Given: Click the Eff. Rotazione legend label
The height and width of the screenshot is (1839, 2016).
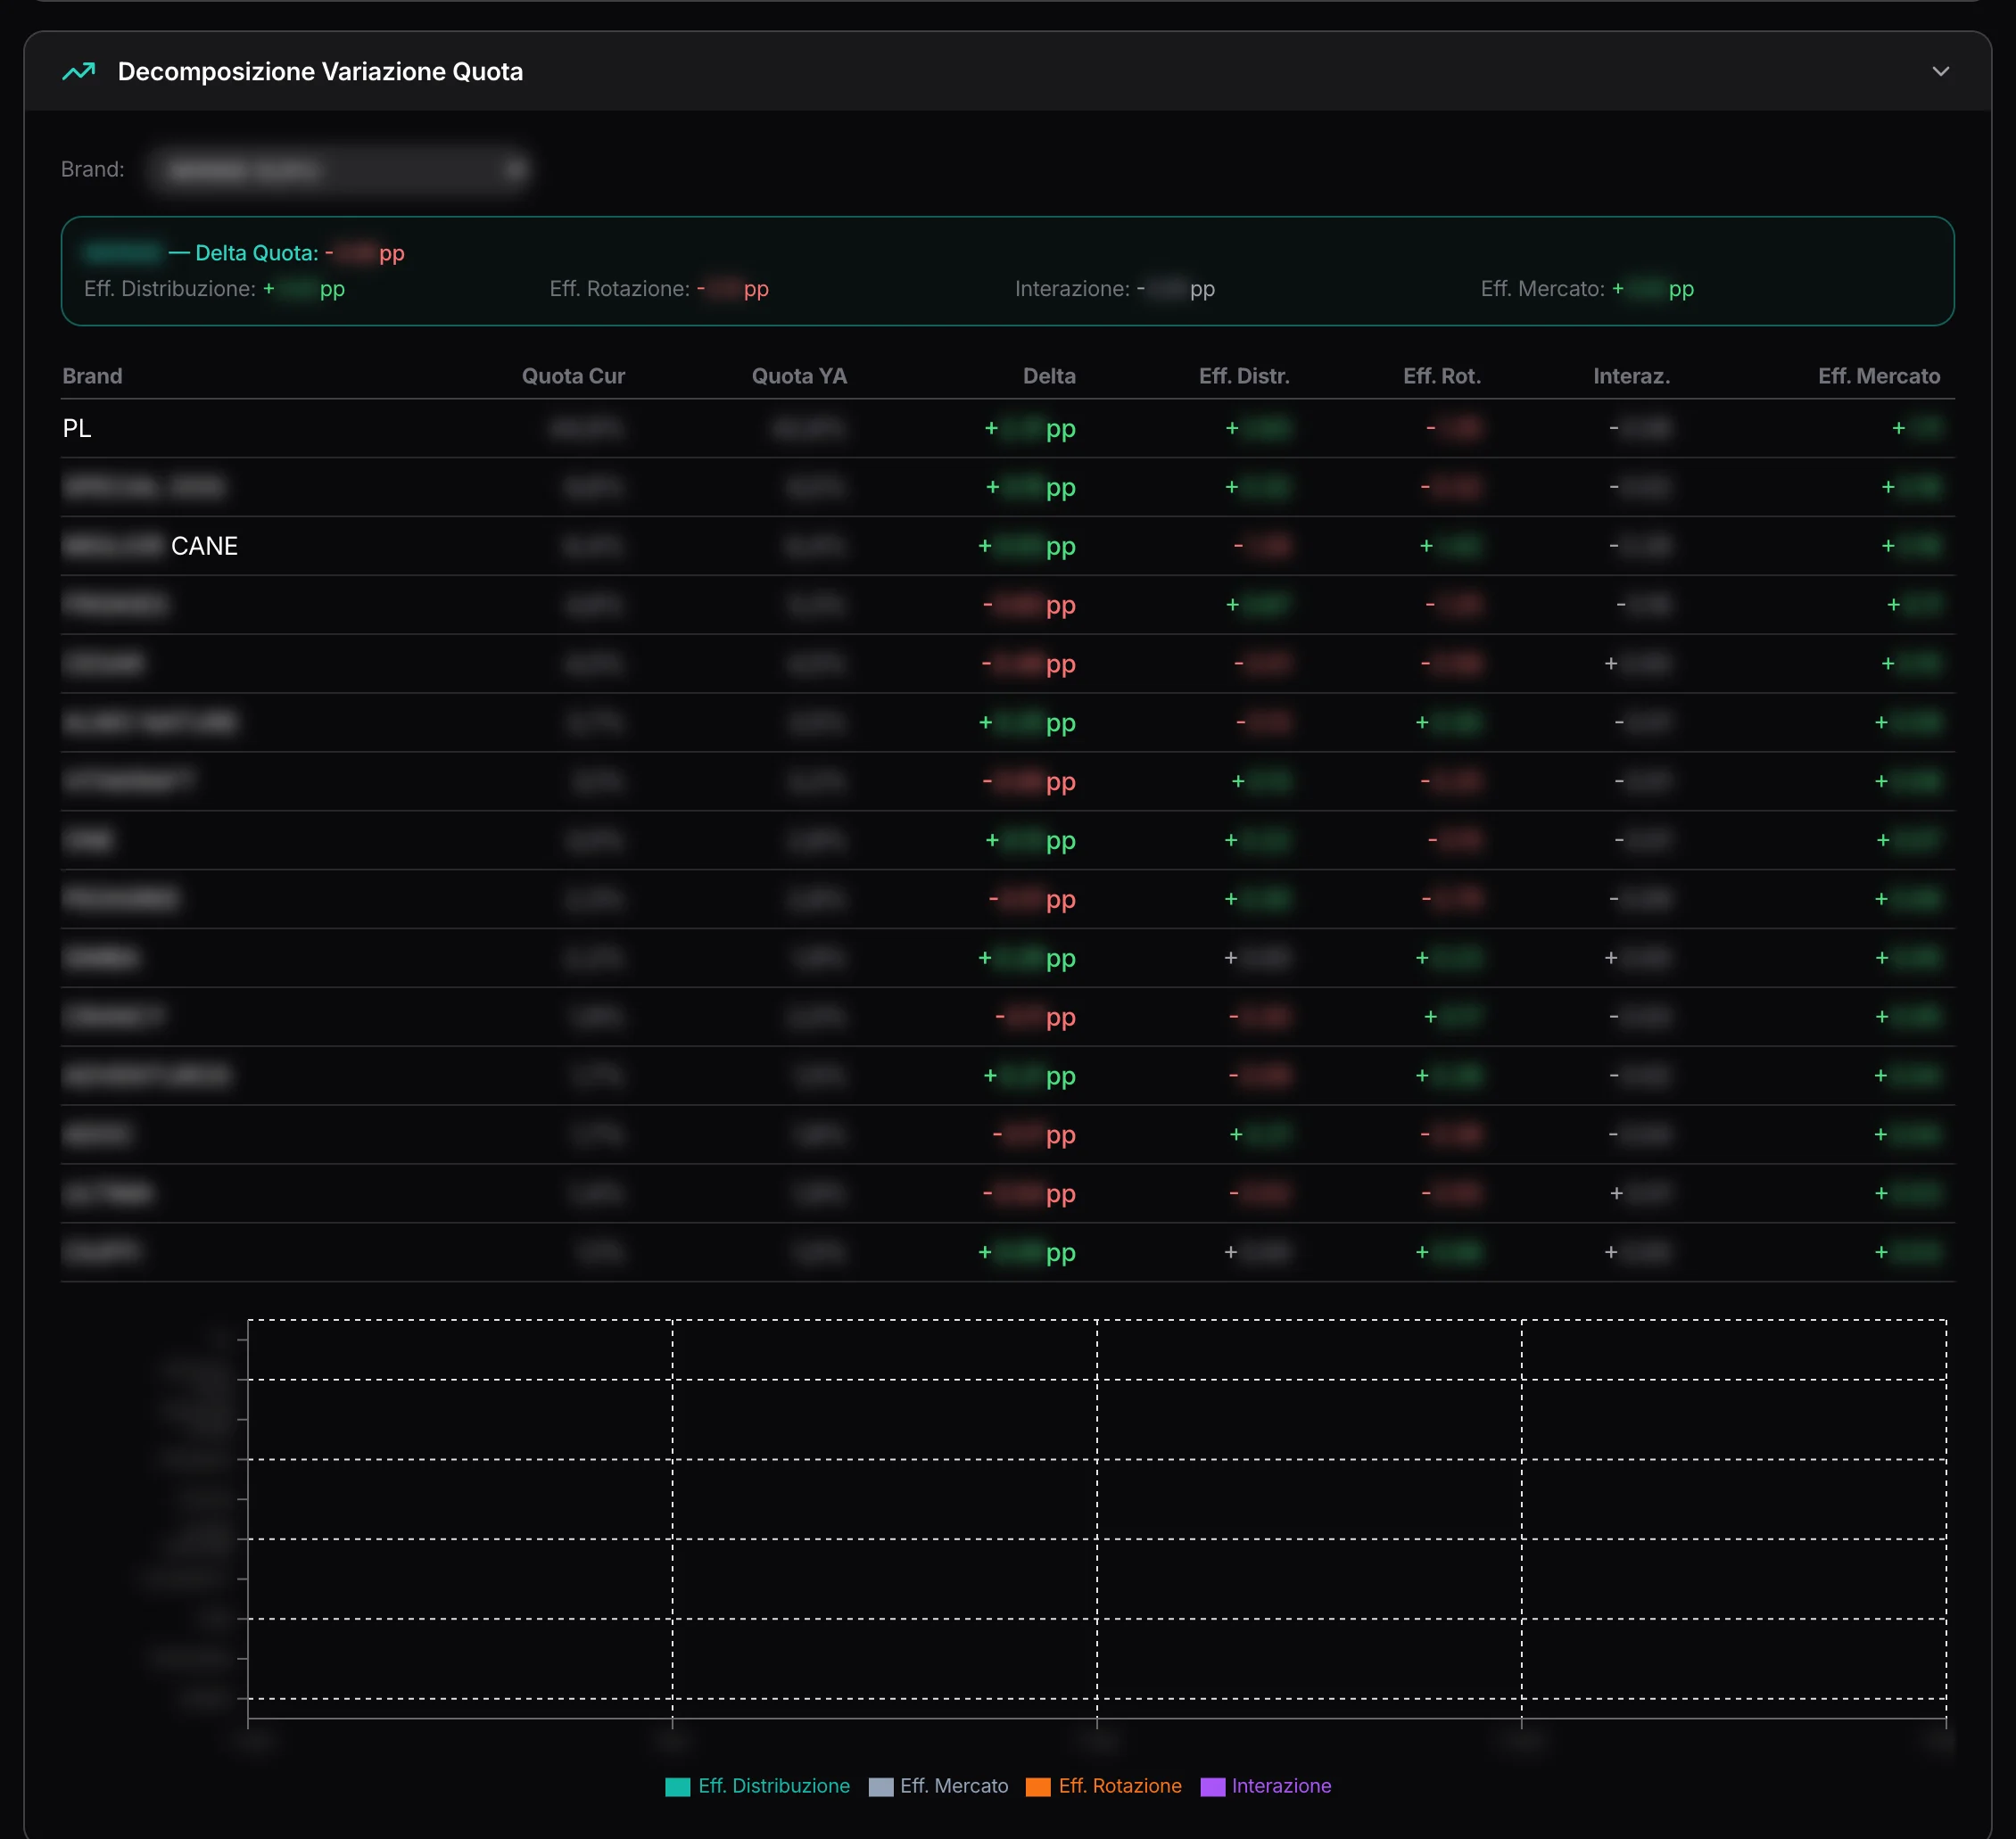Looking at the screenshot, I should click(1120, 1786).
